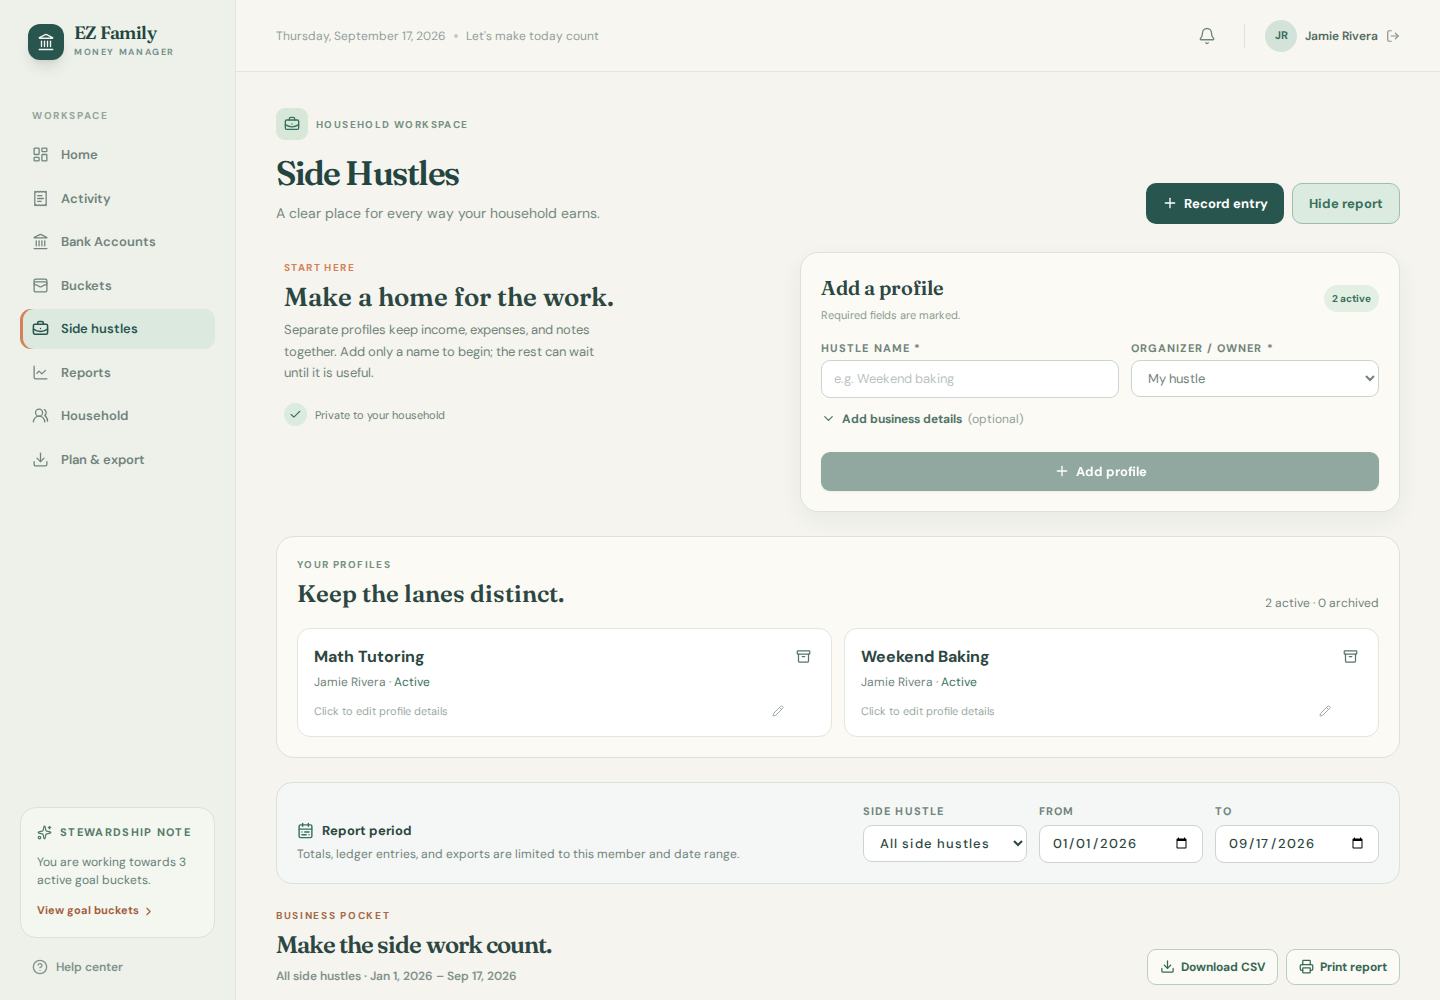Edit Weekend Baking profile via pencil icon
This screenshot has width=1440, height=1000.
click(x=1325, y=711)
